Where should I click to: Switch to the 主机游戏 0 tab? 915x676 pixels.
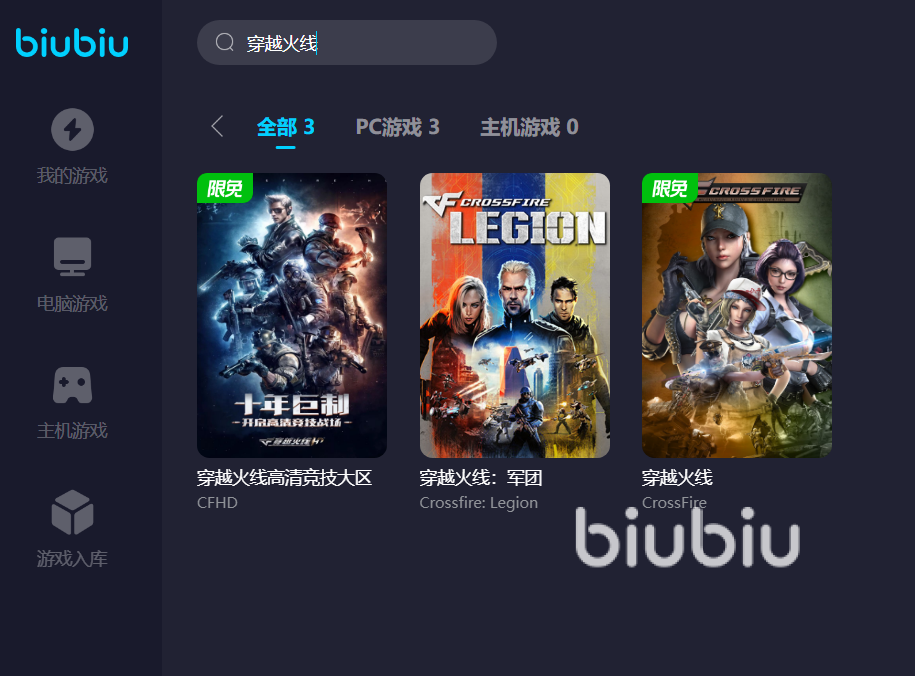tap(529, 127)
